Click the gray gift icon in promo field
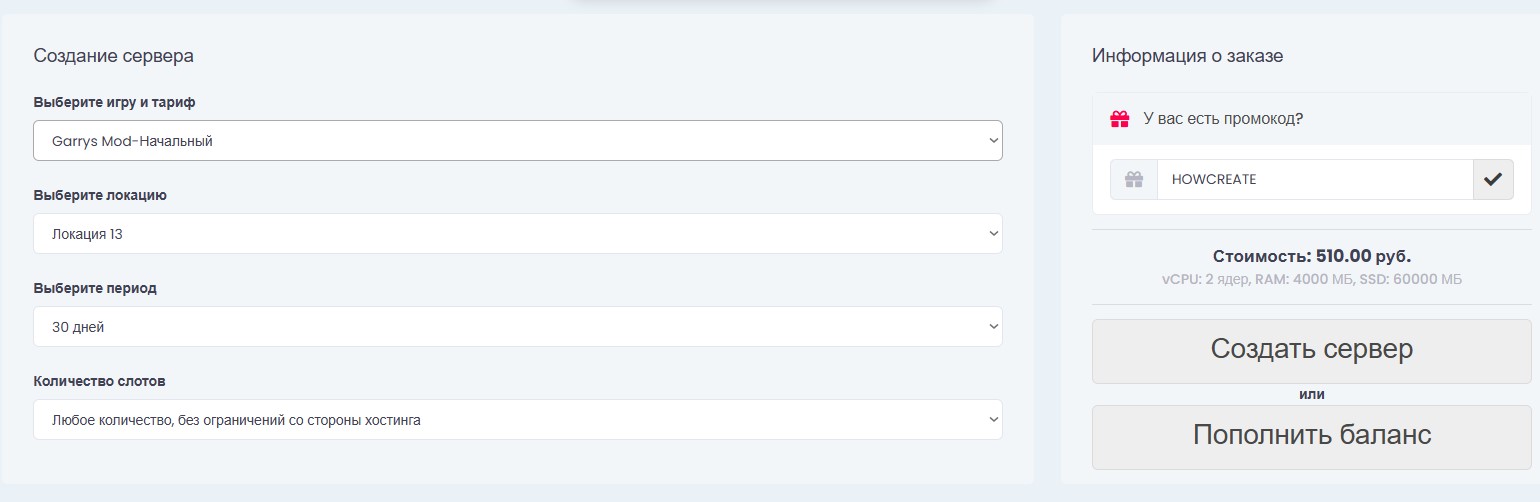This screenshot has width=1540, height=502. pos(1133,180)
